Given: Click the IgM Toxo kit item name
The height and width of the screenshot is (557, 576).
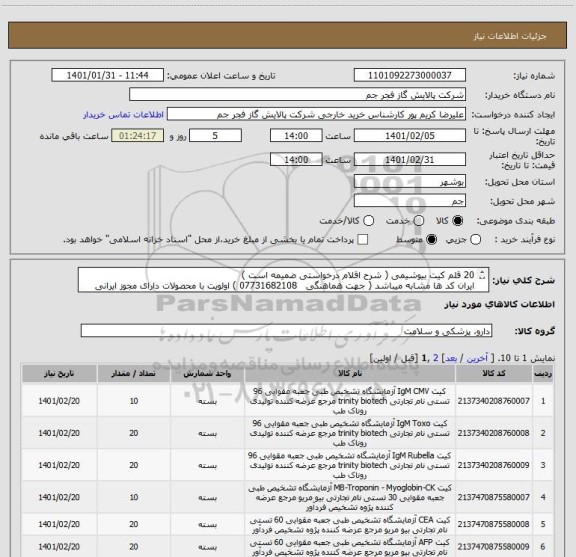Looking at the screenshot, I should pyautogui.click(x=350, y=433).
